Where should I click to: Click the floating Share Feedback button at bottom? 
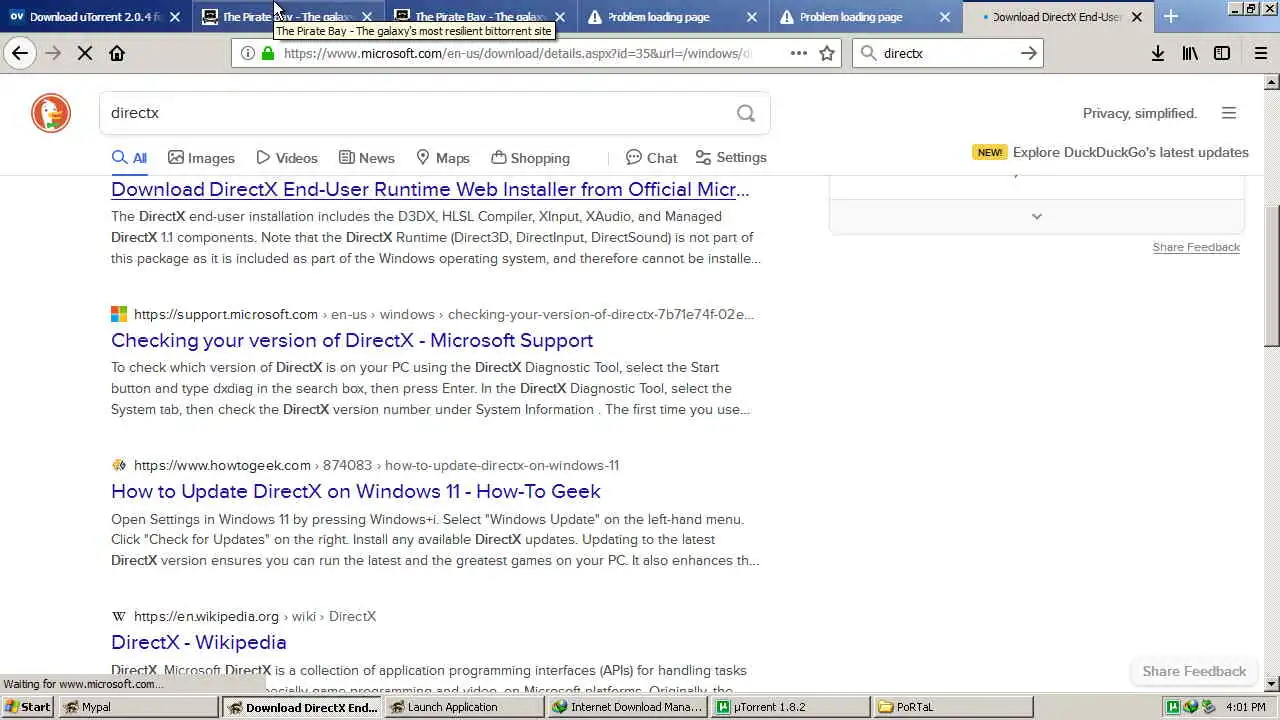point(1194,671)
